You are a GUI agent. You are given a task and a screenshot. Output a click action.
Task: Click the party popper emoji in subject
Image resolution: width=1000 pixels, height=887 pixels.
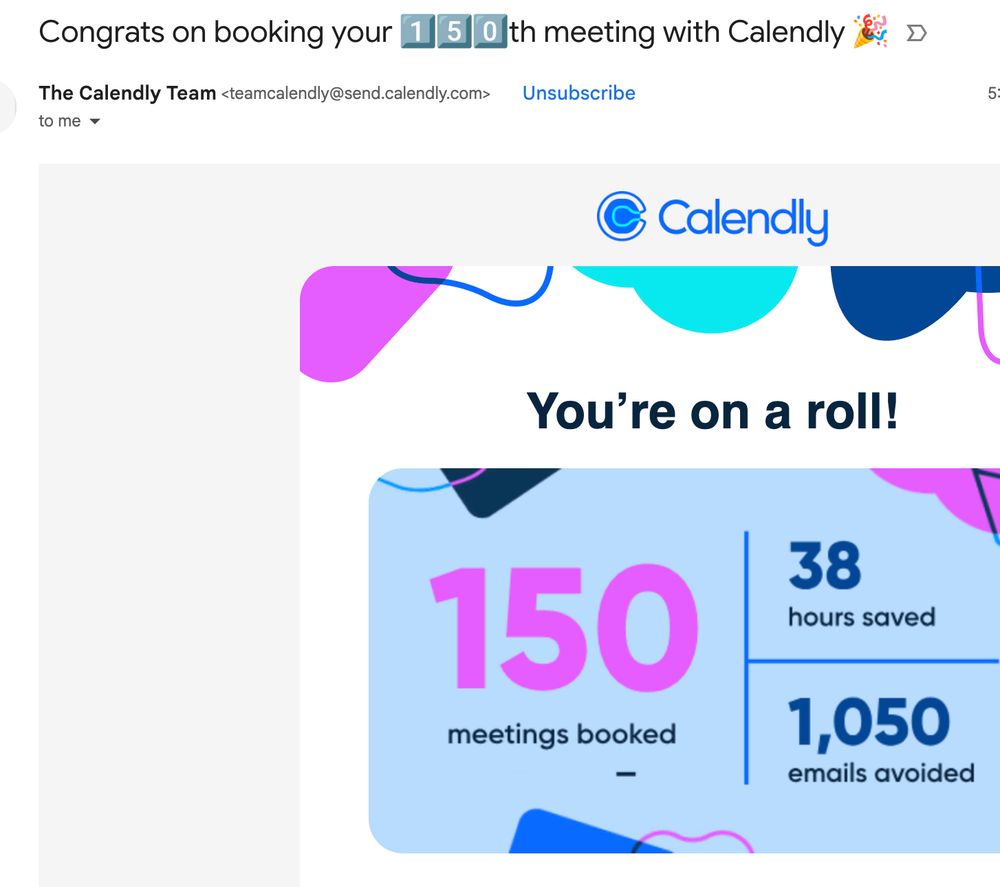pos(871,32)
